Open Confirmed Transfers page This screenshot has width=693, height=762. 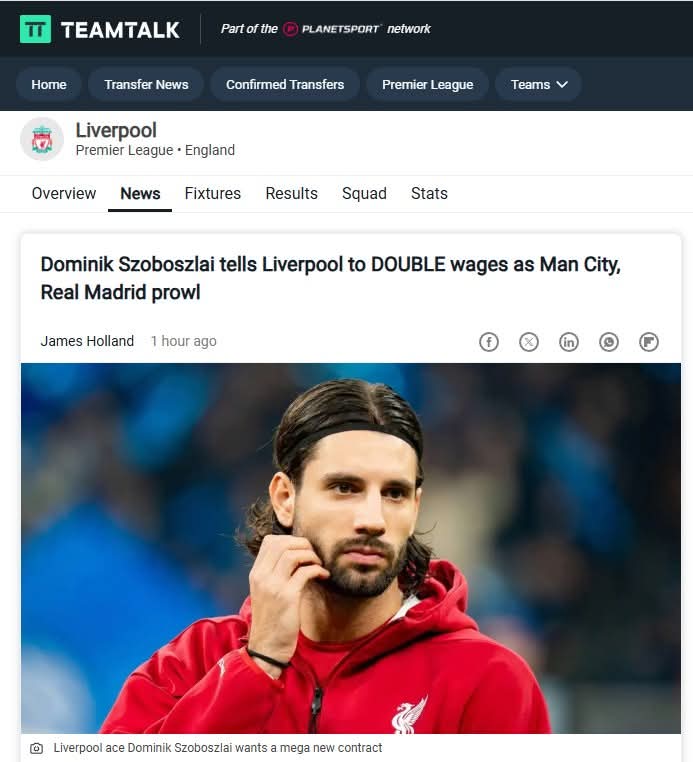[285, 85]
